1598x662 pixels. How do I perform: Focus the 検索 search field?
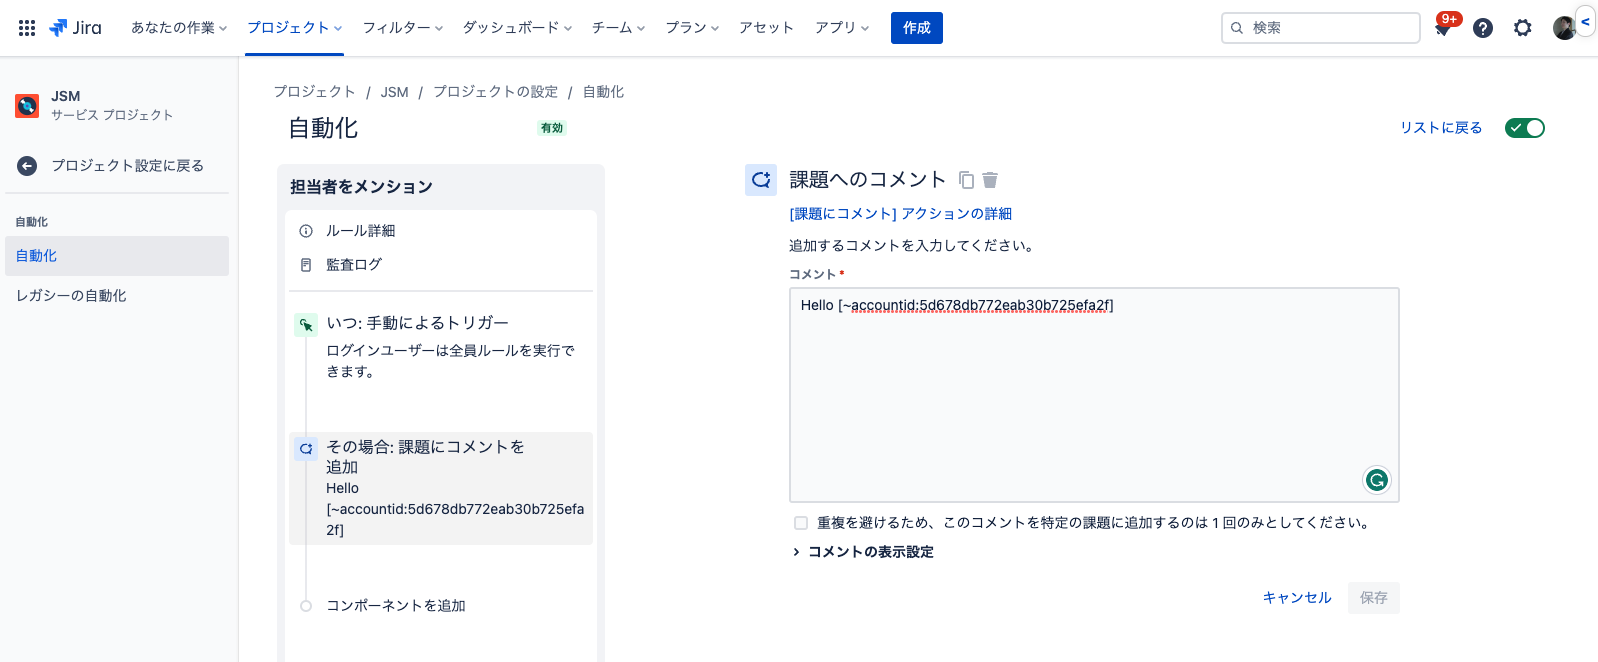click(1321, 28)
